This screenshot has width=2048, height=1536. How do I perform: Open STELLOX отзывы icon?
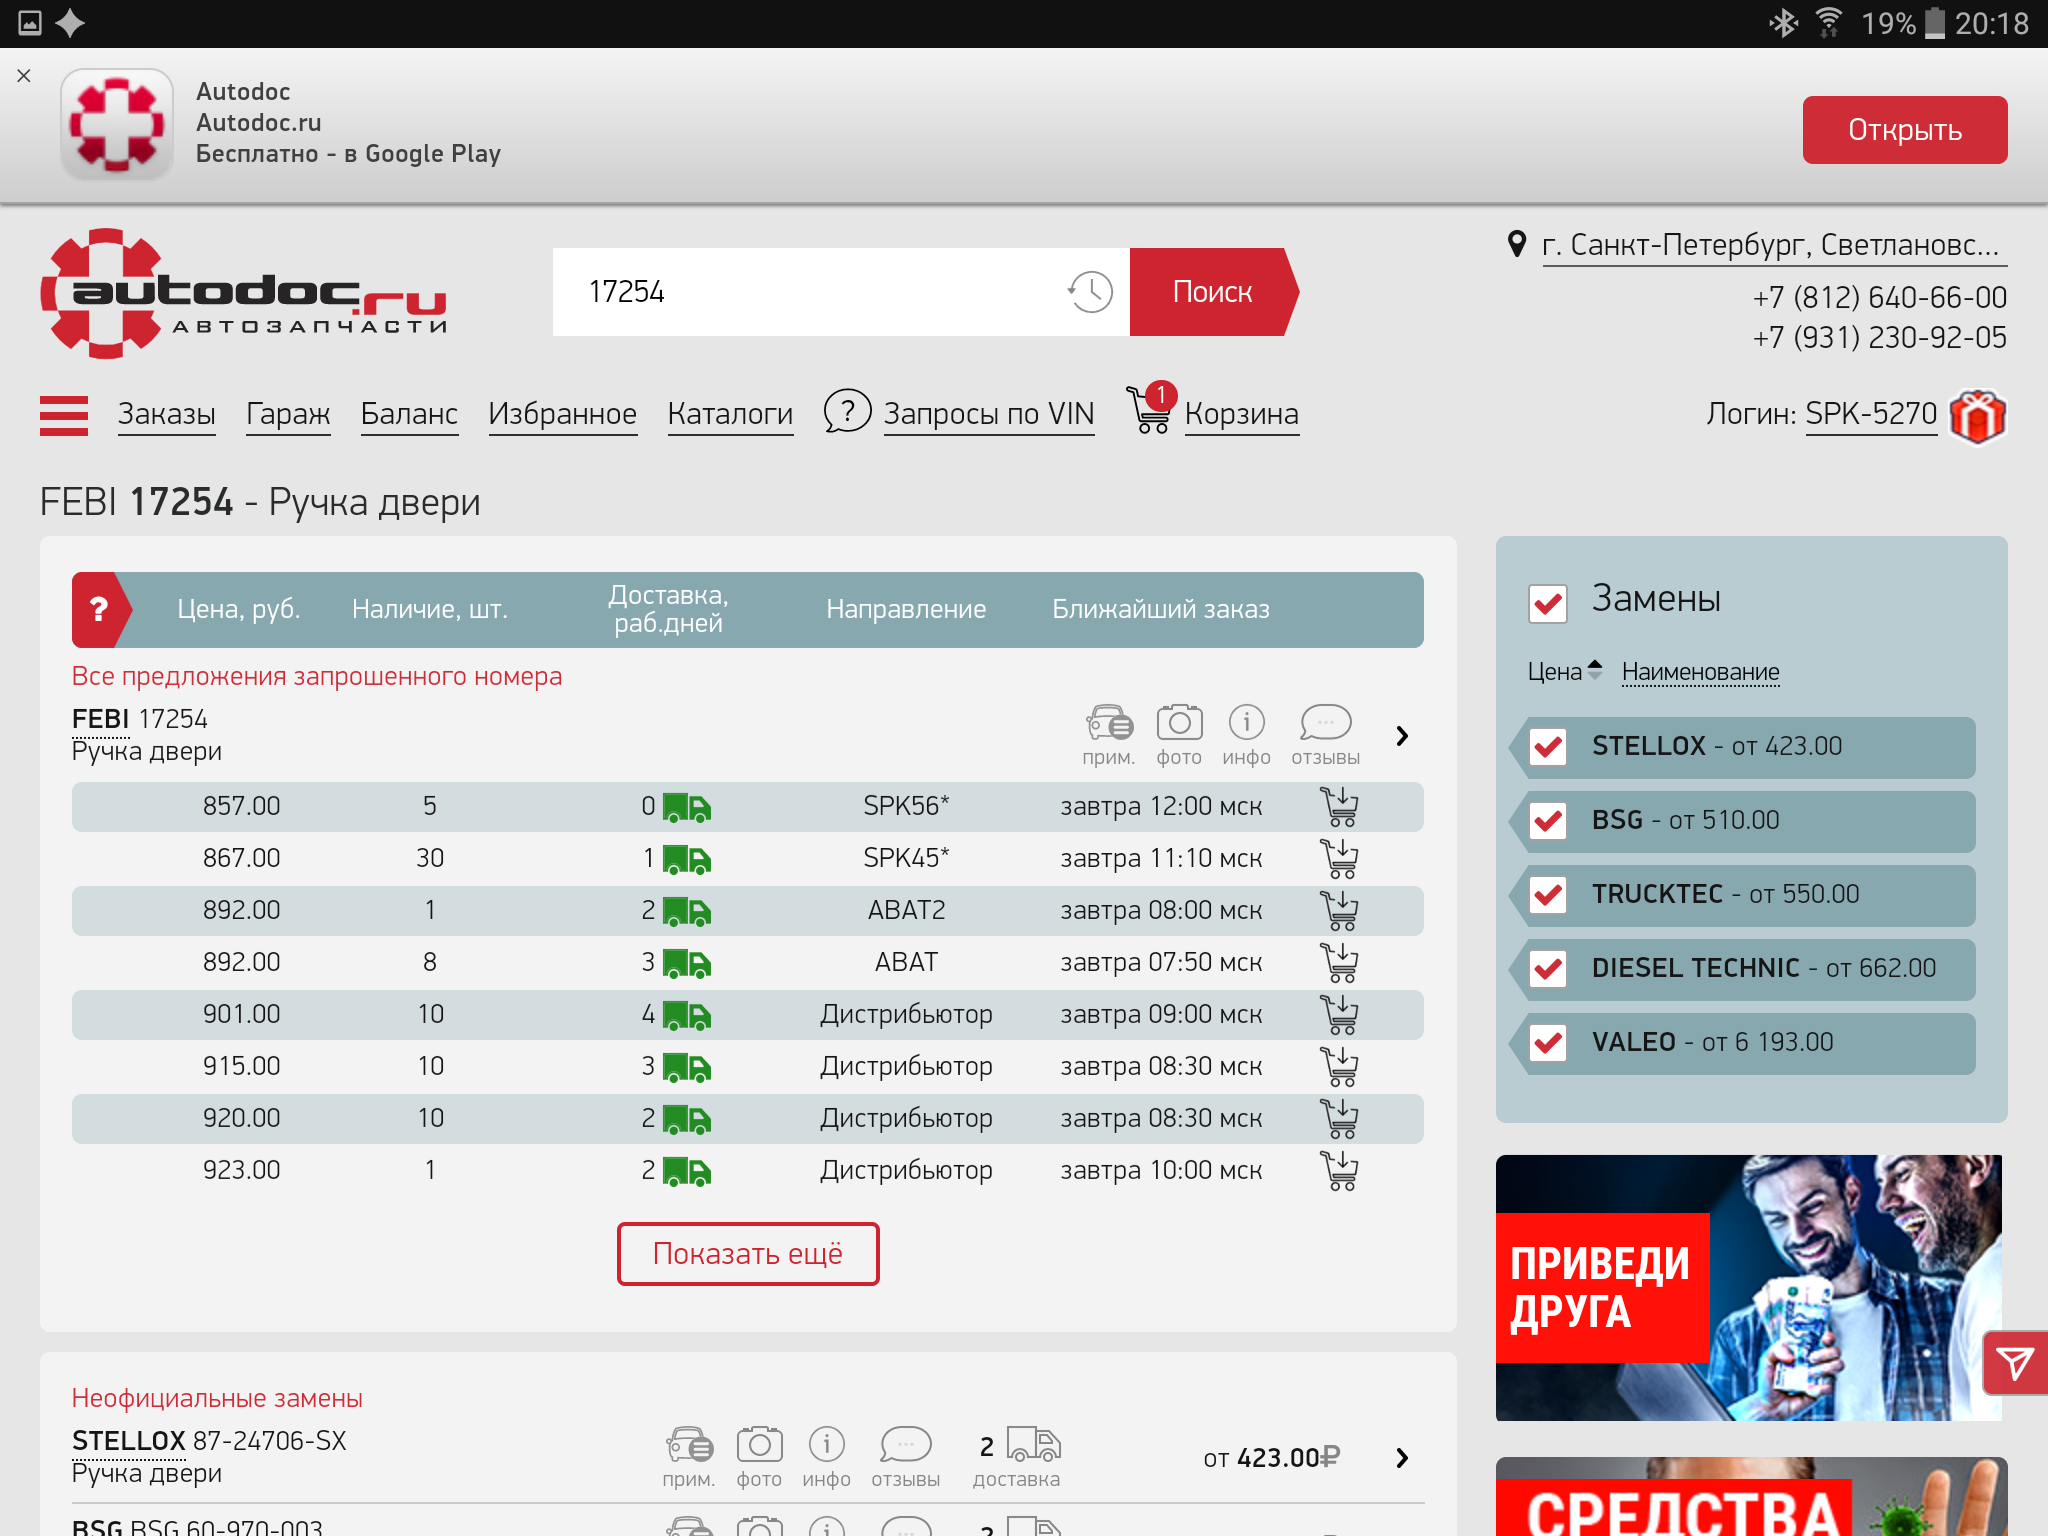coord(905,1457)
